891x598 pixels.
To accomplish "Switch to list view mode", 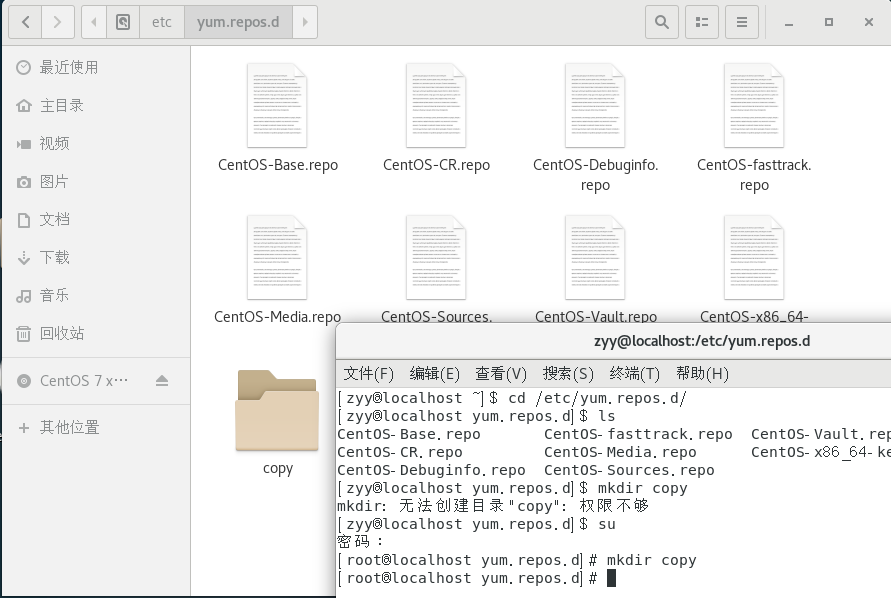I will (702, 22).
